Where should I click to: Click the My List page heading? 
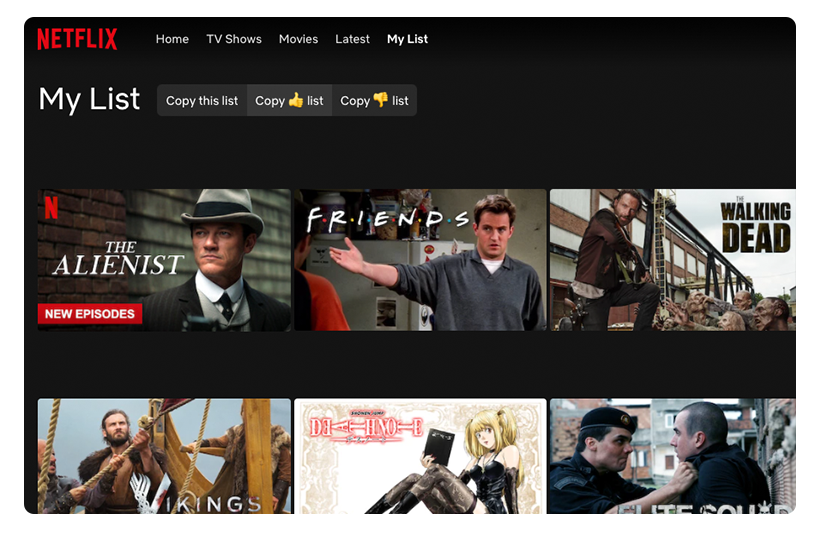click(x=89, y=99)
